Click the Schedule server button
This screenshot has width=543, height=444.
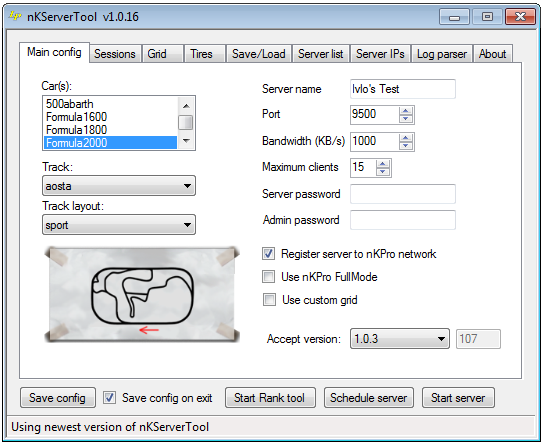(x=368, y=398)
